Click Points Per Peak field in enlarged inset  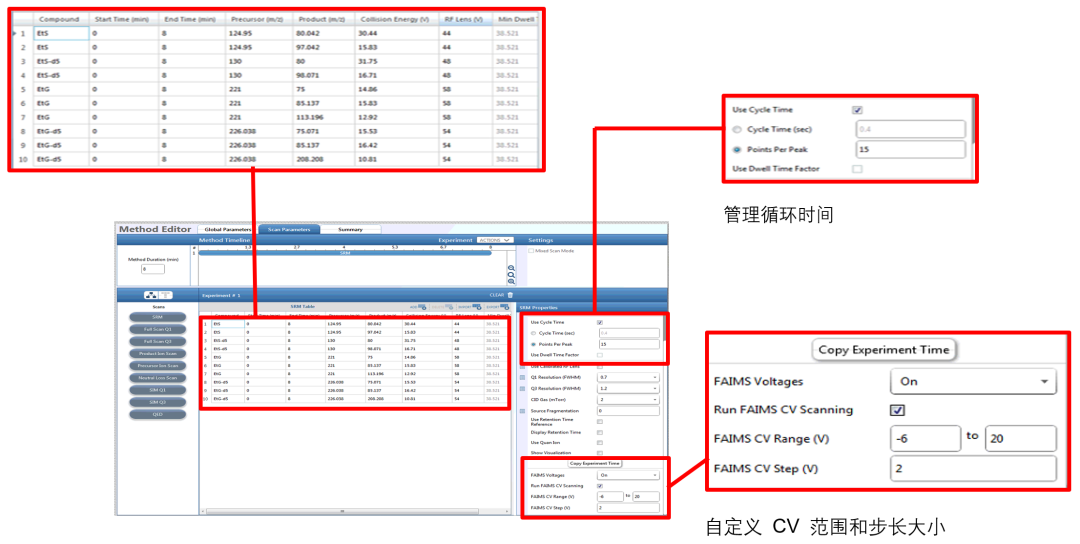(x=911, y=149)
